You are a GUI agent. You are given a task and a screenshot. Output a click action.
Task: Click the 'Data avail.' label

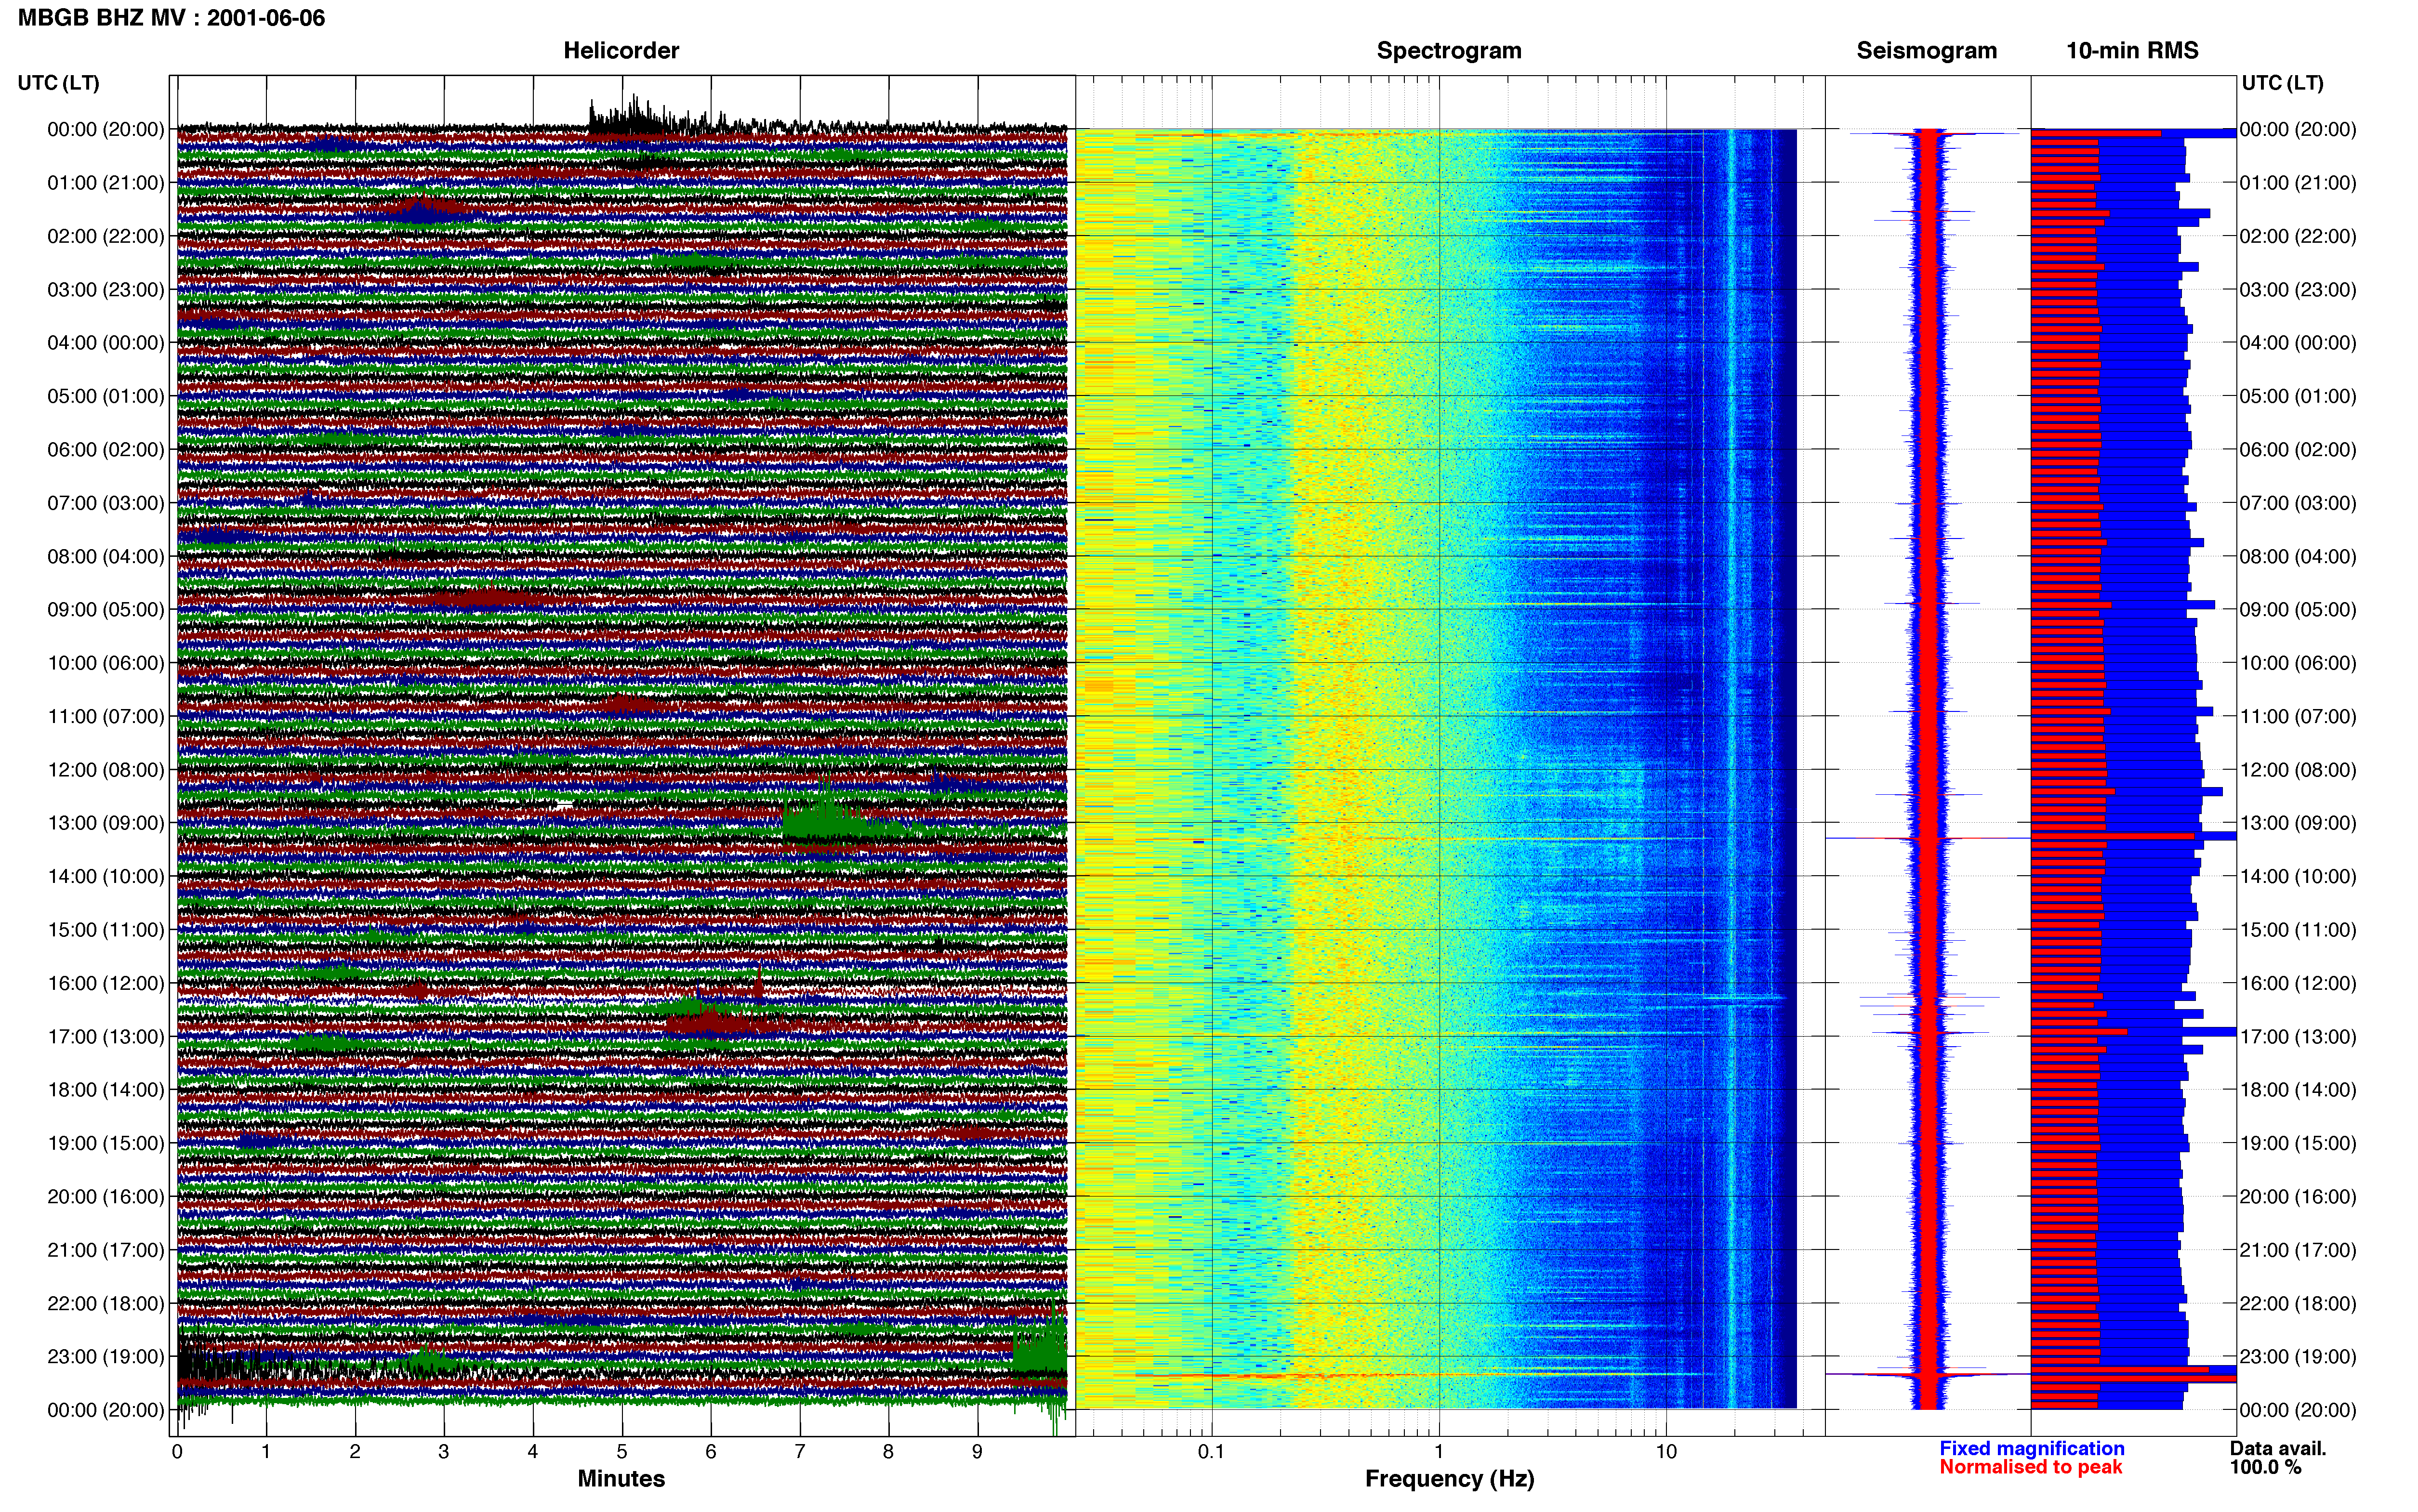tap(2278, 1449)
